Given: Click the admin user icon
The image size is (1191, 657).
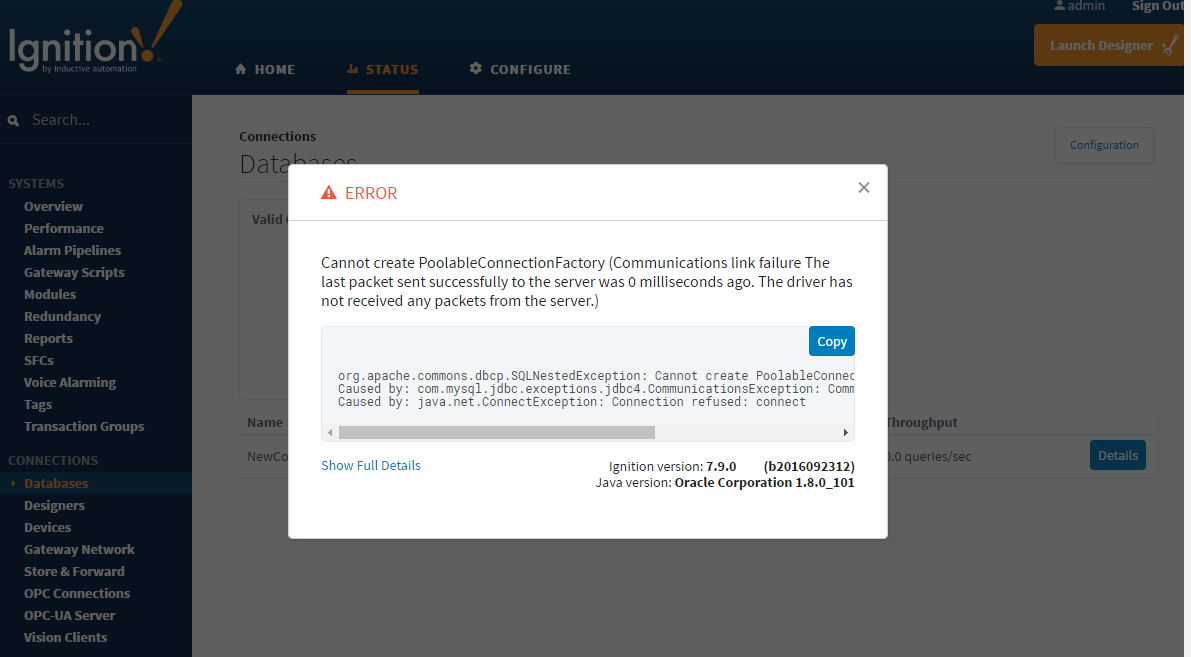Looking at the screenshot, I should pyautogui.click(x=1059, y=6).
